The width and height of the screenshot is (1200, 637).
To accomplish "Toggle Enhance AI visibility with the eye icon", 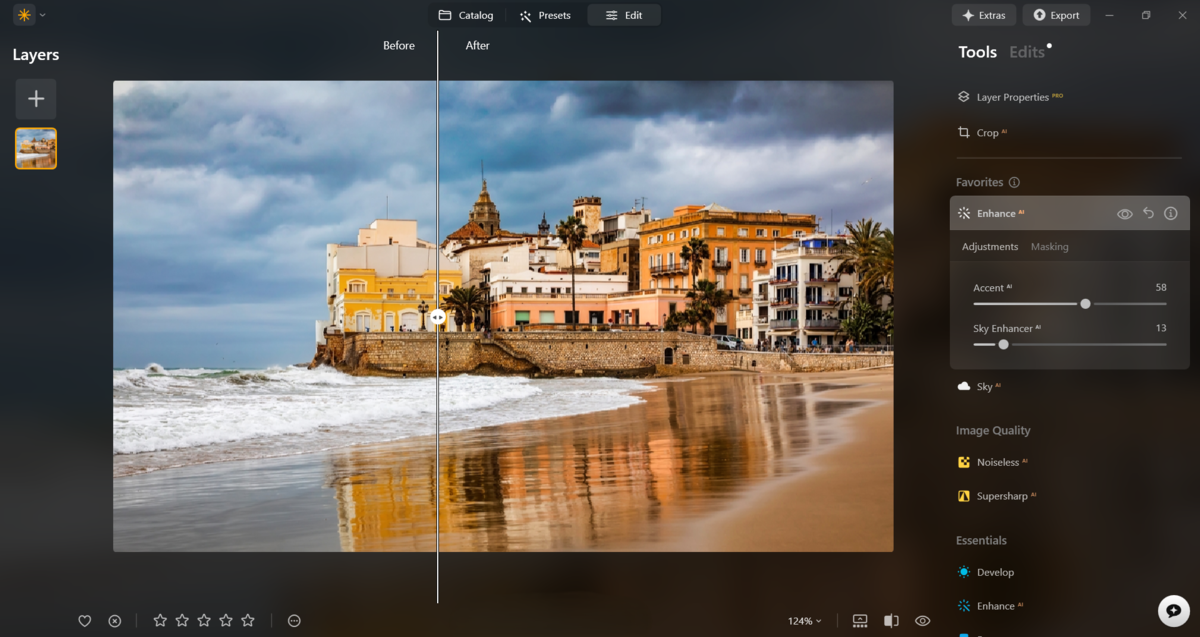I will 1123,213.
